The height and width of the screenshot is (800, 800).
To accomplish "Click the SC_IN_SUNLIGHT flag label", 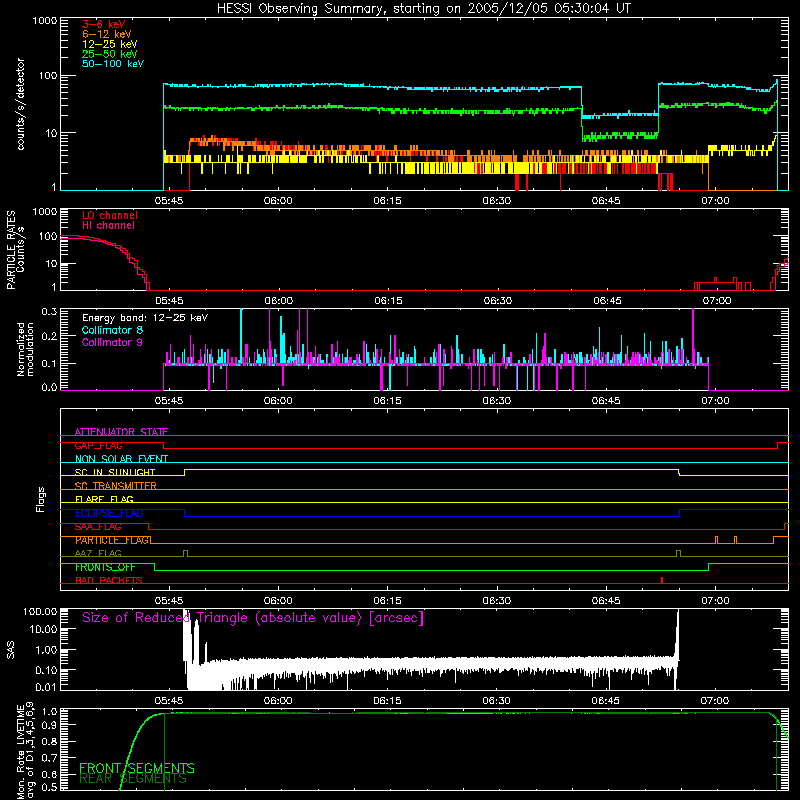I will 115,472.
